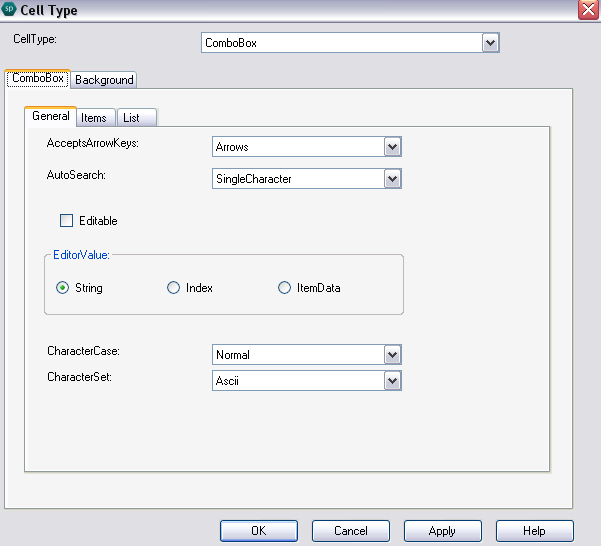Enable the Editable checkbox
601x546 pixels.
point(66,221)
